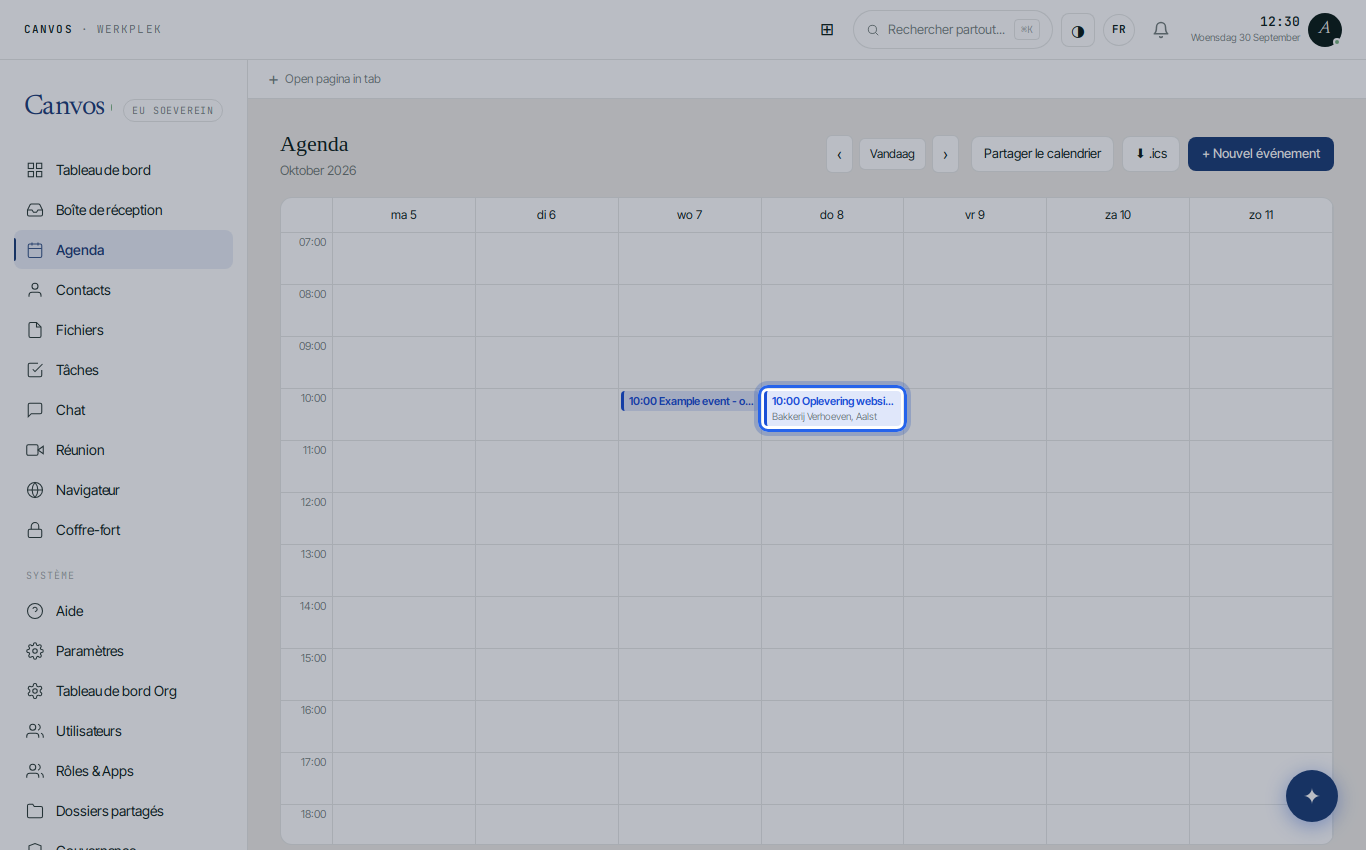
Task: Toggle the dark/light contrast theme icon
Action: click(1078, 30)
